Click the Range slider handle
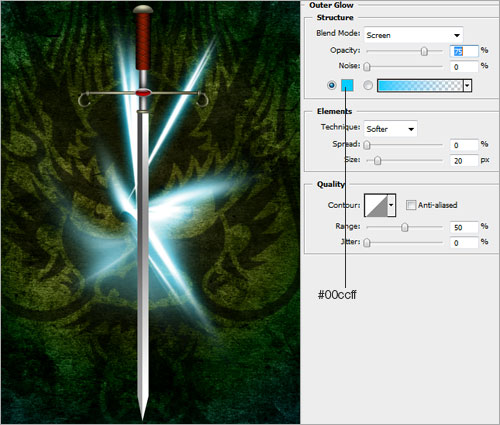Screen dimensions: 500x425 404,227
